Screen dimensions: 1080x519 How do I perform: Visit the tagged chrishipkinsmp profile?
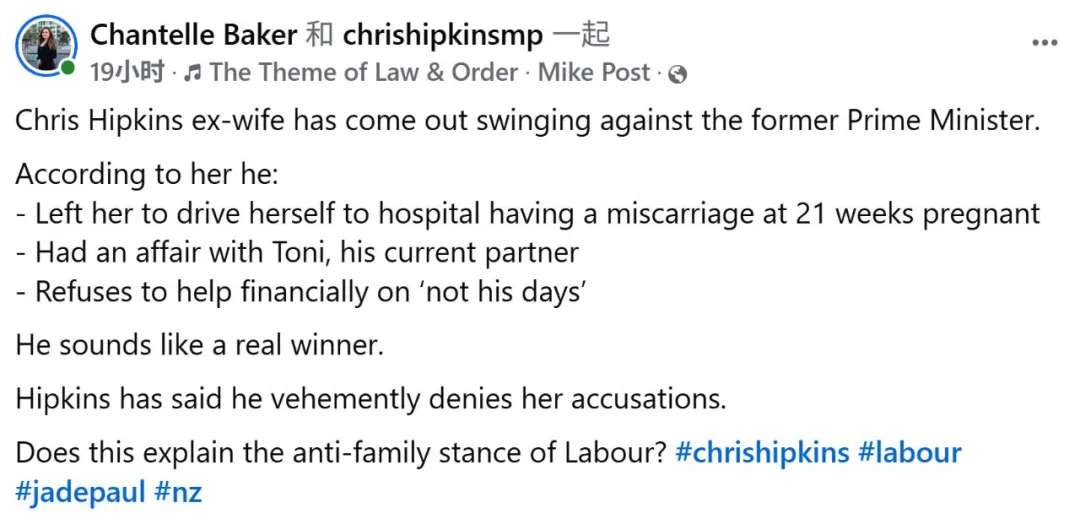(x=443, y=36)
